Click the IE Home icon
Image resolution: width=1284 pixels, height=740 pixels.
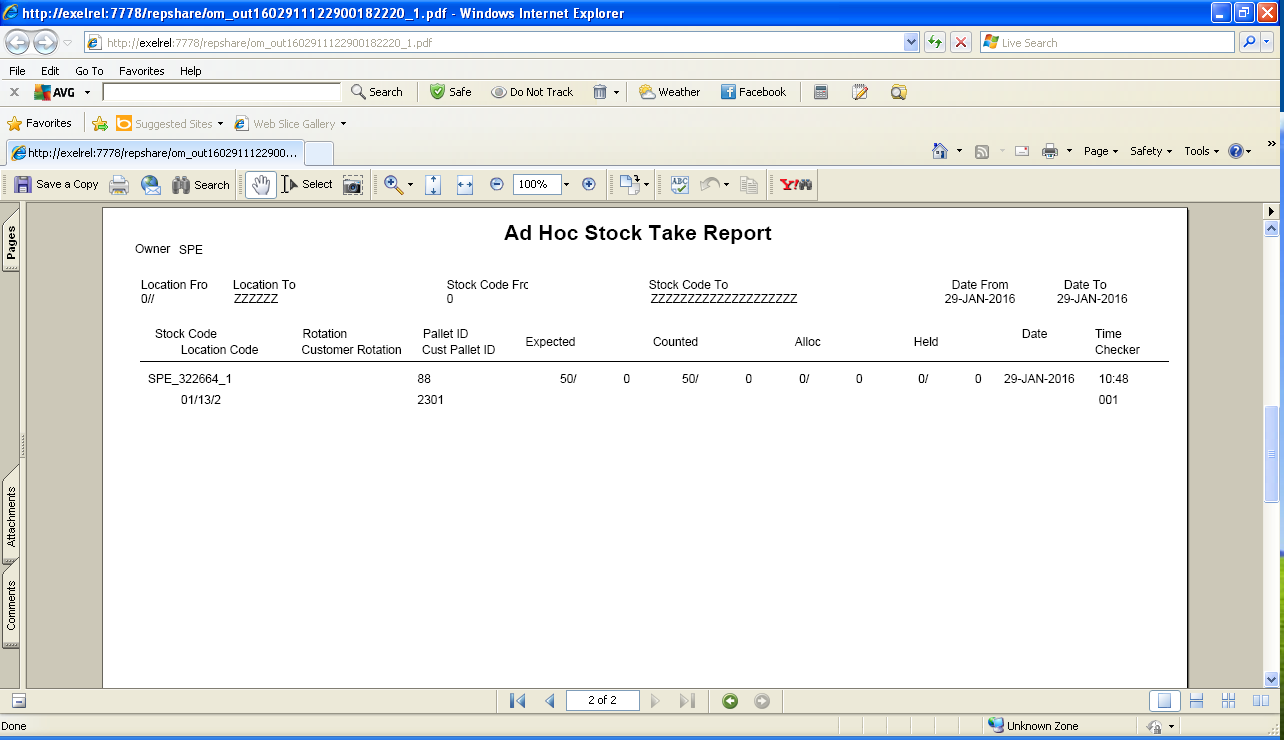coord(940,151)
